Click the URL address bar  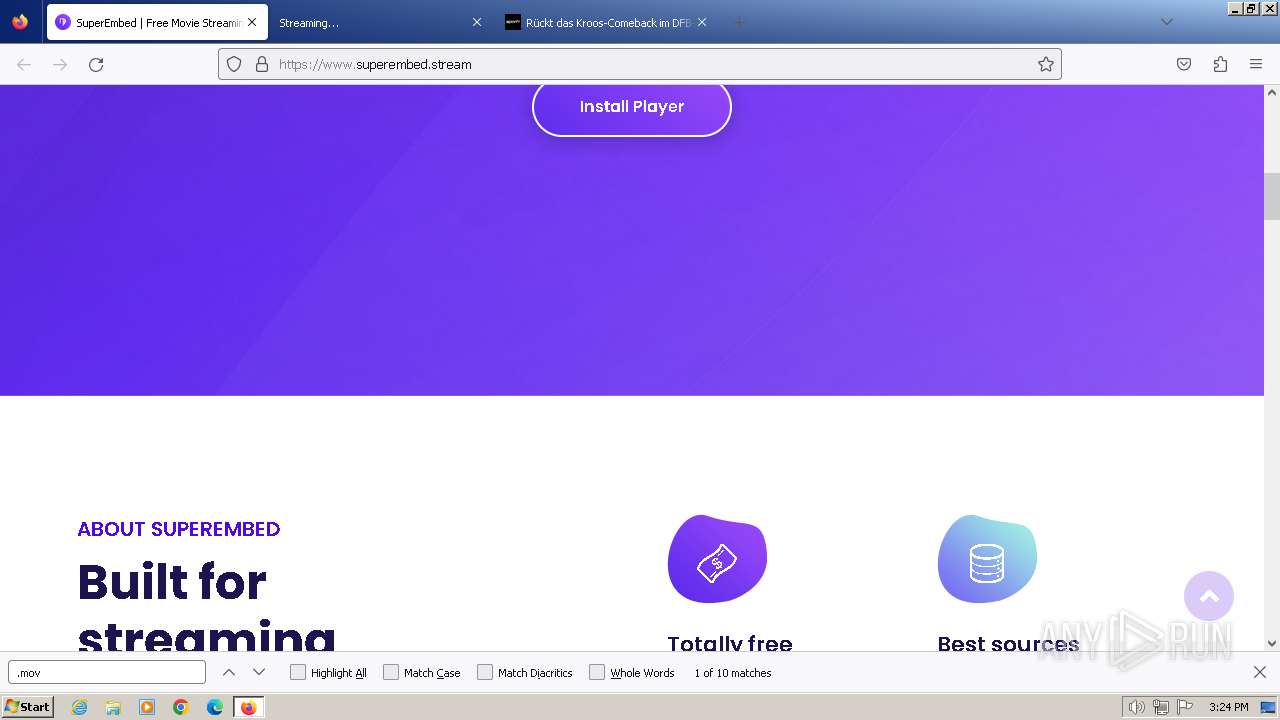pyautogui.click(x=640, y=64)
